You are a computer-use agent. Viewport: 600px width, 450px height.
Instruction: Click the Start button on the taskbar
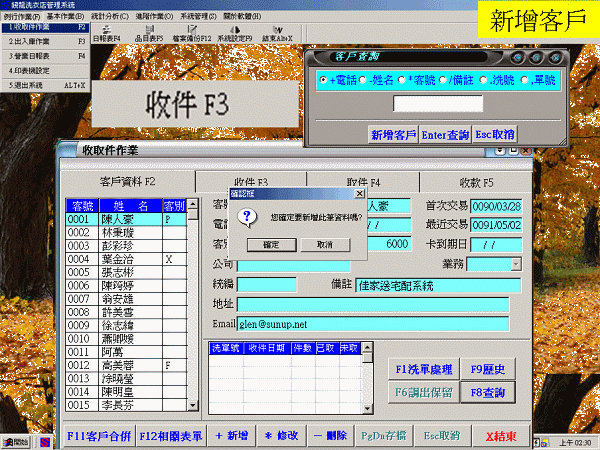14,442
